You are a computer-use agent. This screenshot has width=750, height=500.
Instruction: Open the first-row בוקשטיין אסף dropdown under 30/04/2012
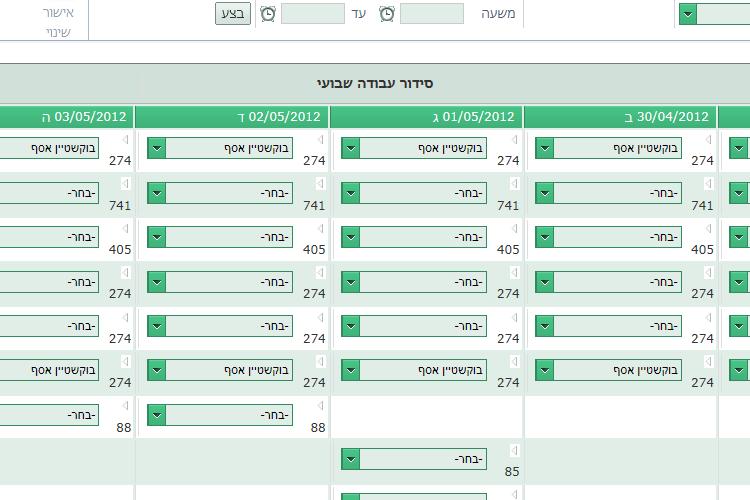click(x=544, y=148)
